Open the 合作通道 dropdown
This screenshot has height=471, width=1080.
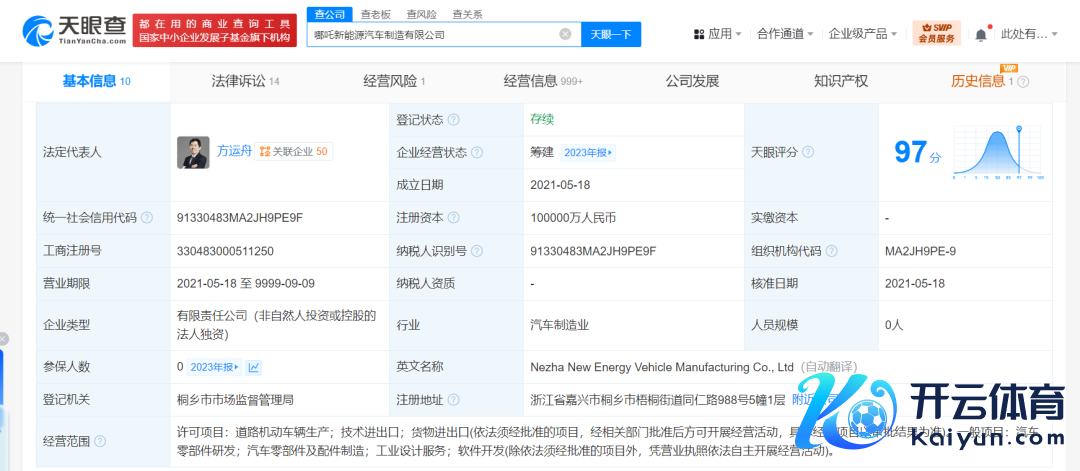pyautogui.click(x=784, y=34)
